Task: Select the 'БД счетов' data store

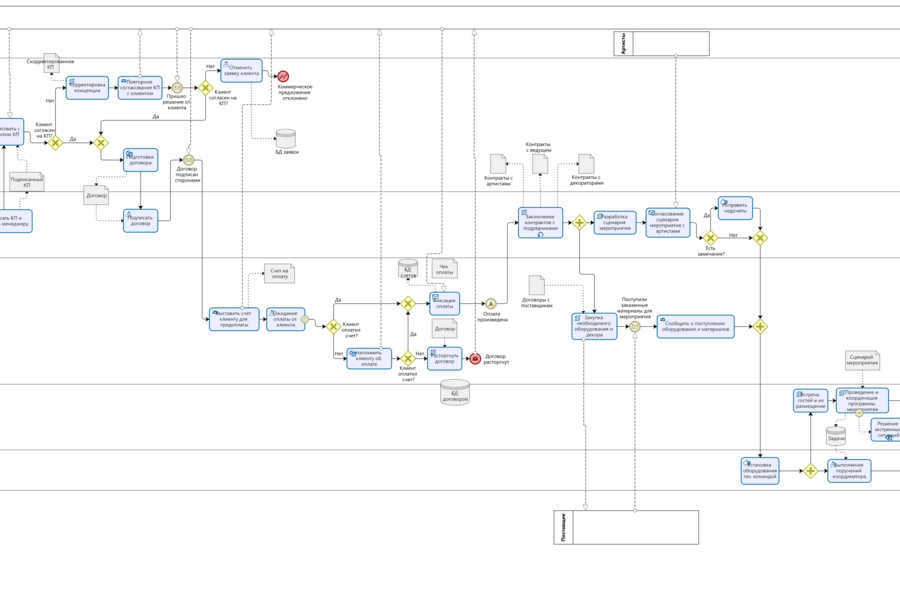Action: click(x=408, y=268)
